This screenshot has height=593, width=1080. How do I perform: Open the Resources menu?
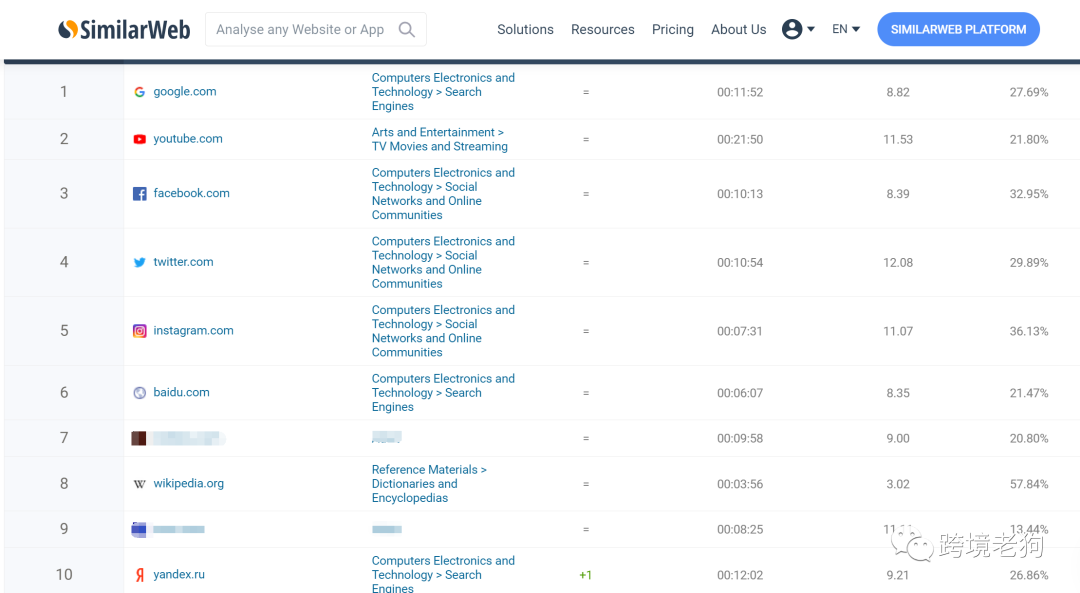[x=602, y=30]
